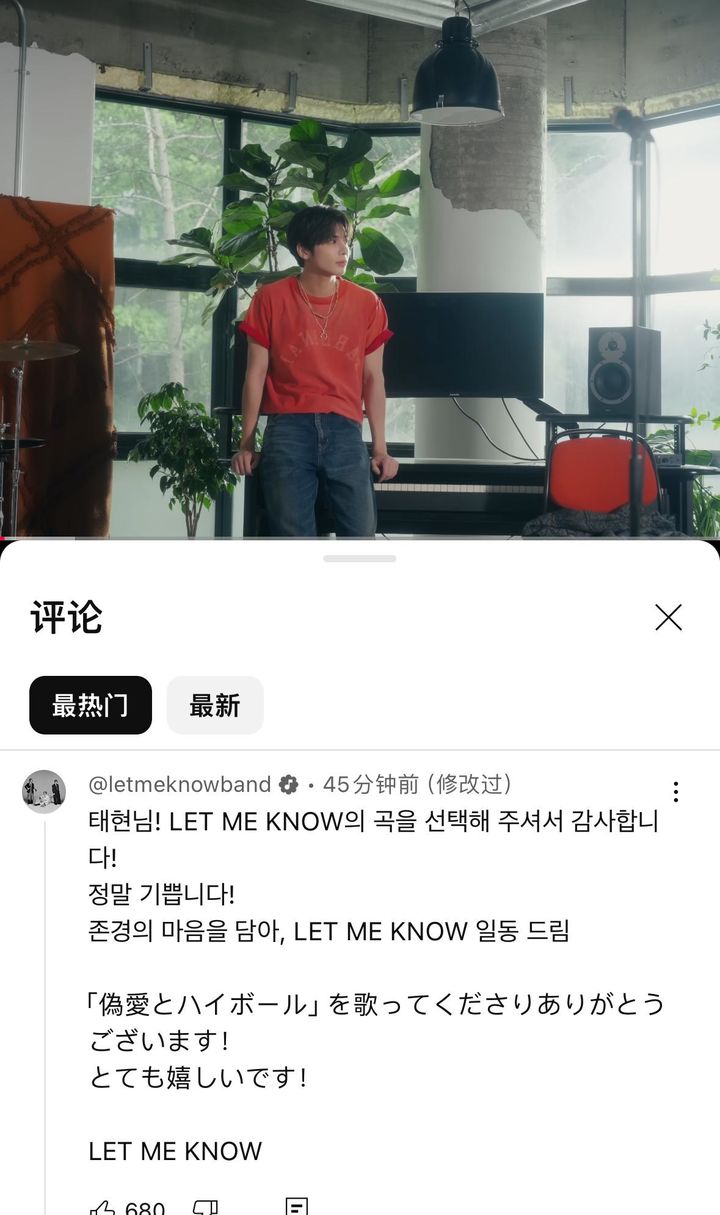Open the three-dot comment options menu

[x=676, y=792]
